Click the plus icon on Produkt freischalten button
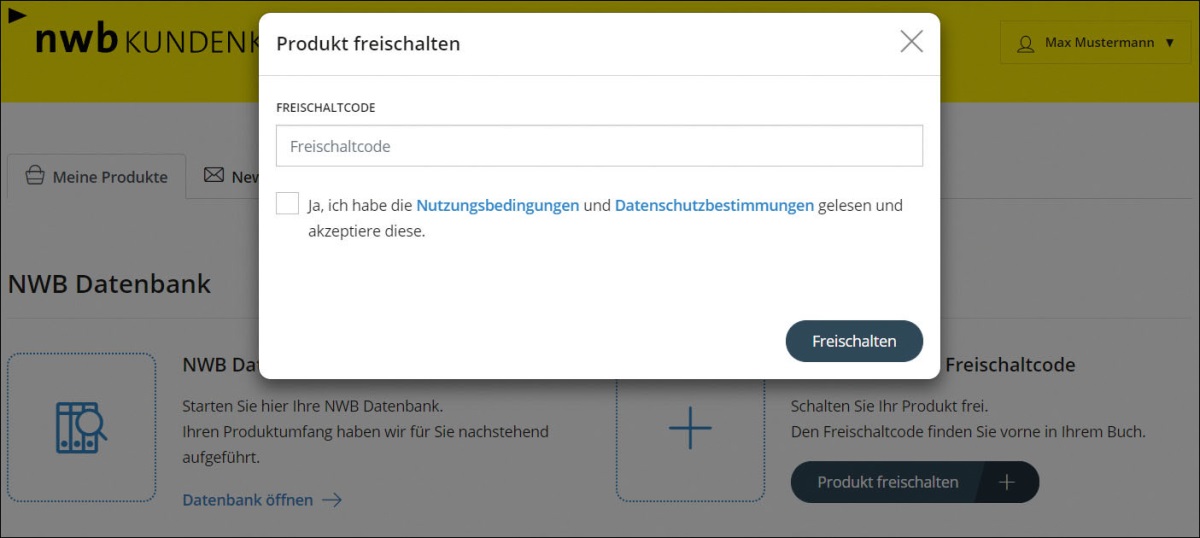The height and width of the screenshot is (538, 1200). click(x=1006, y=482)
